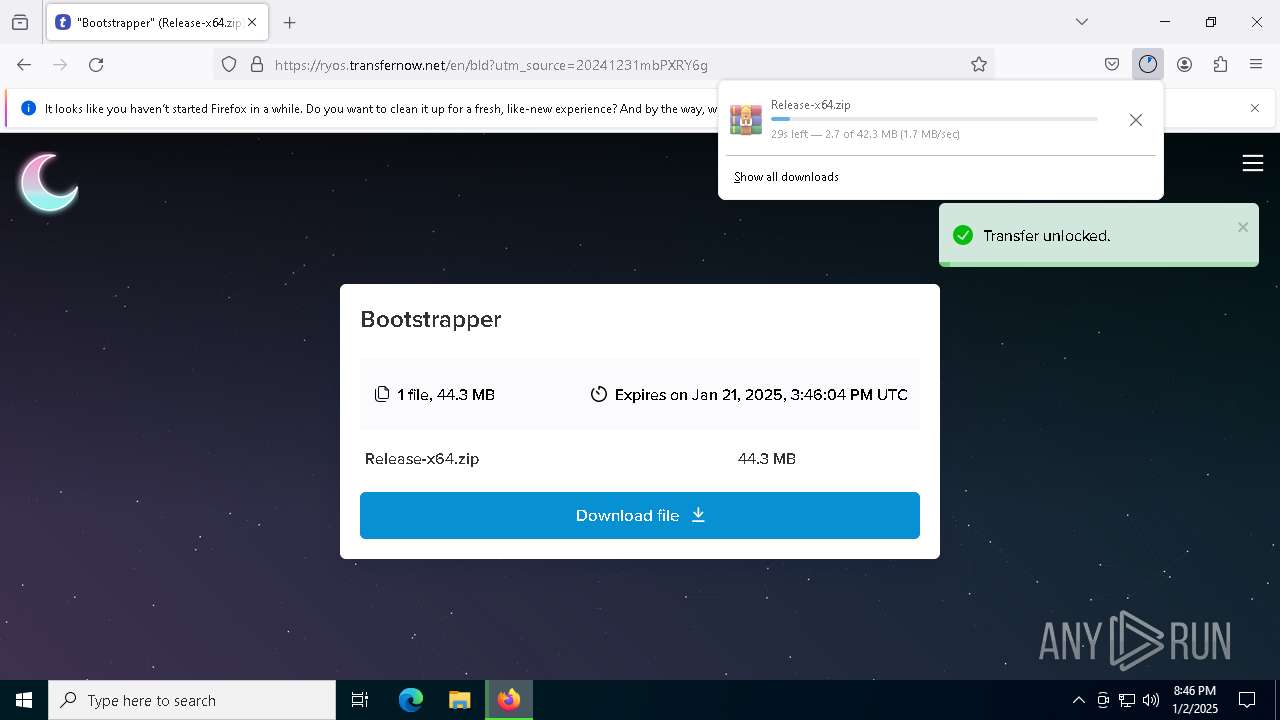
Task: Save page to Pocket
Action: click(1112, 64)
